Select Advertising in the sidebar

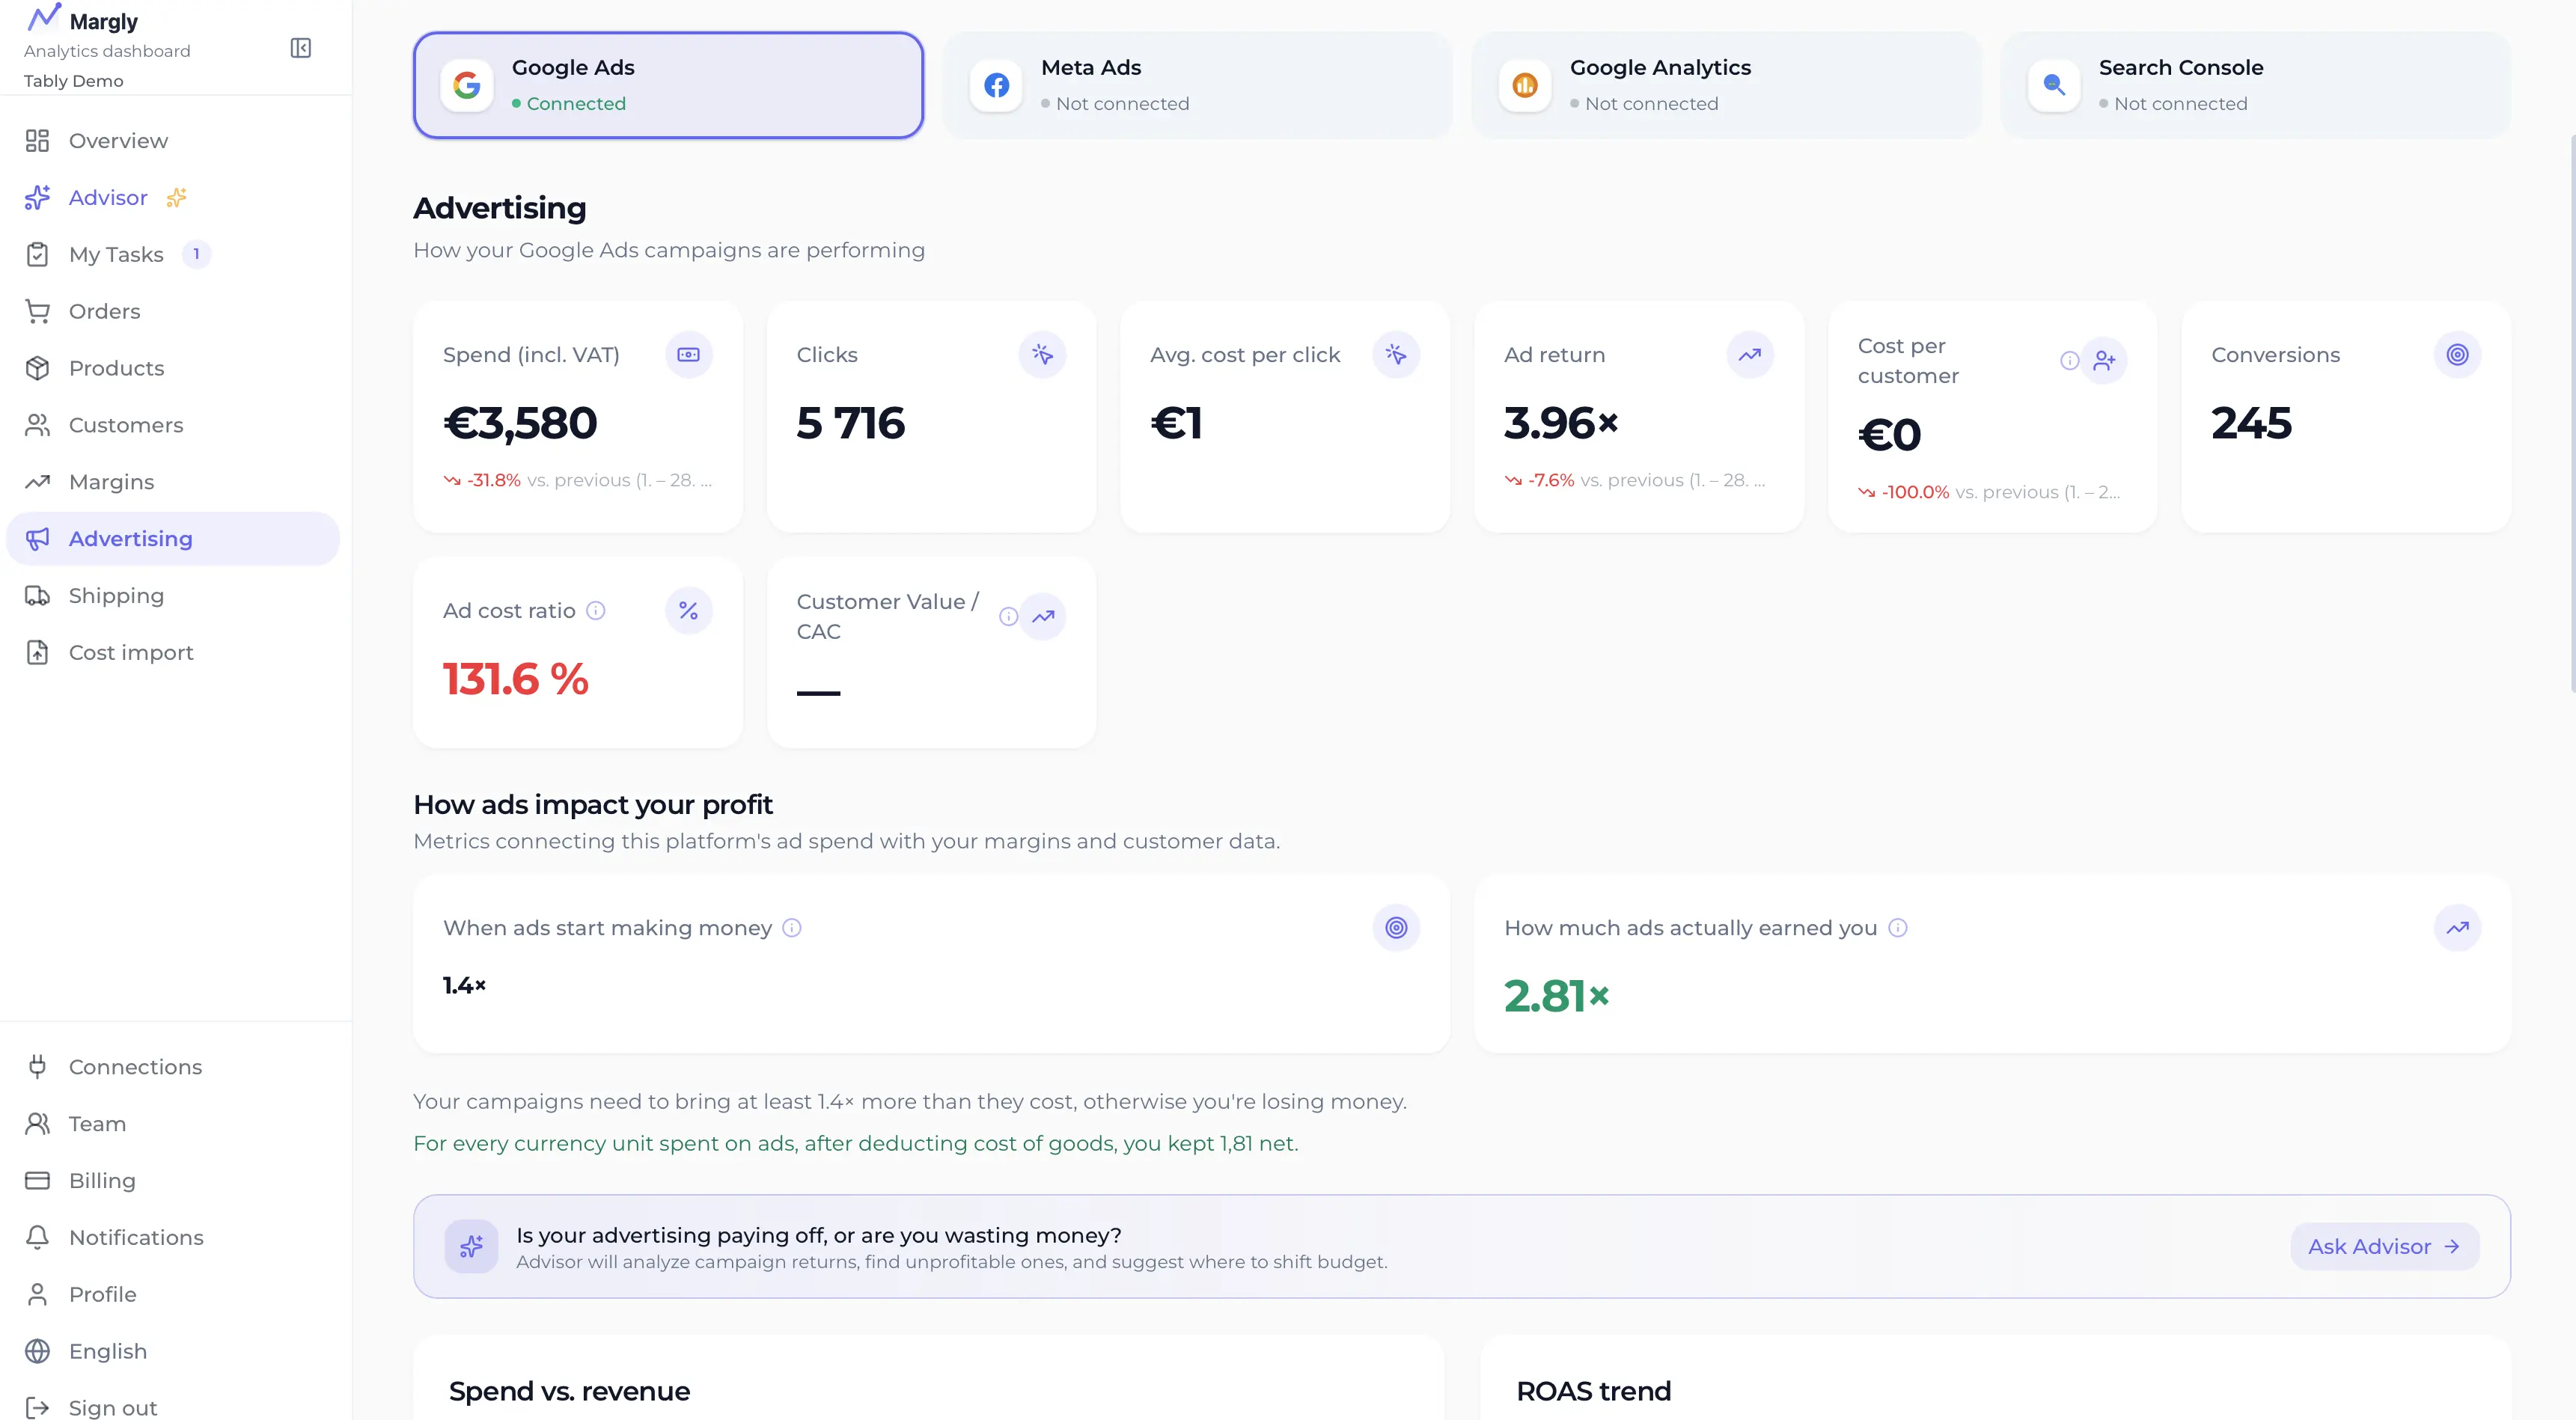173,539
